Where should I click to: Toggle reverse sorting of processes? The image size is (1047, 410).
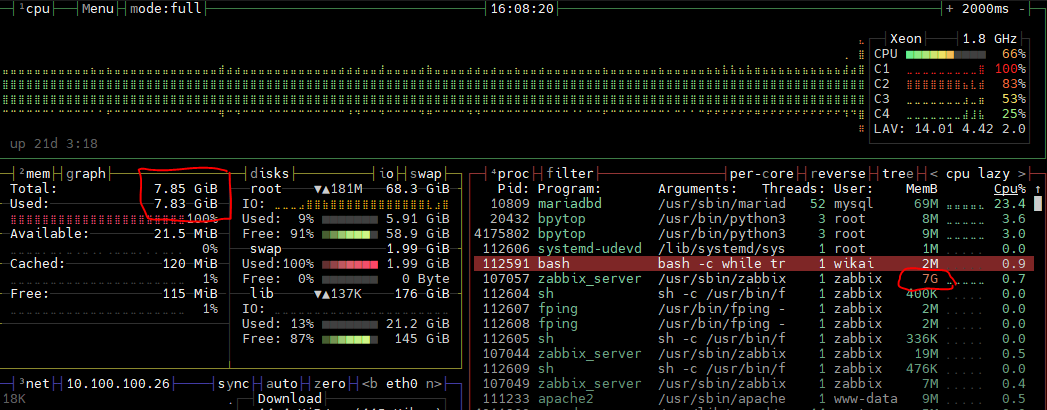click(838, 174)
